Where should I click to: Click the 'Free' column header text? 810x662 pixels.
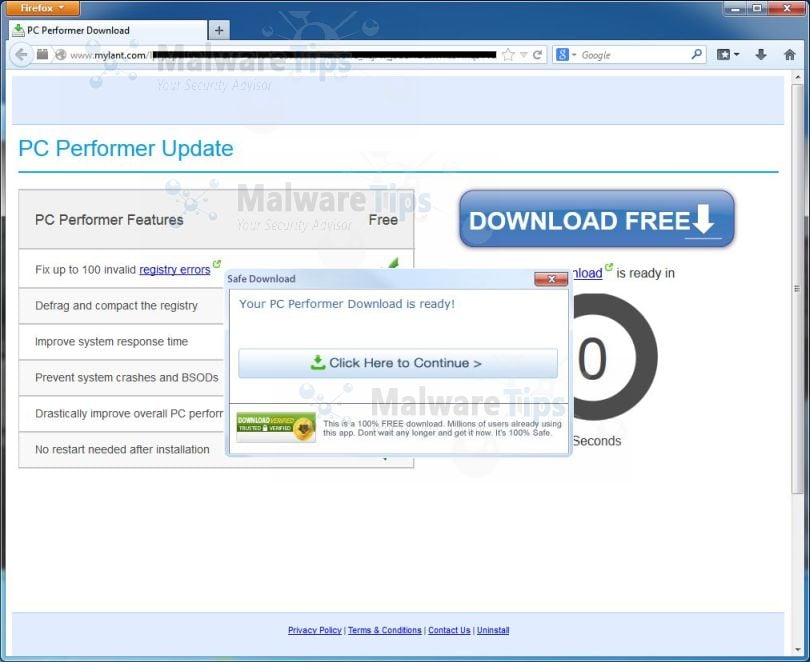point(383,220)
